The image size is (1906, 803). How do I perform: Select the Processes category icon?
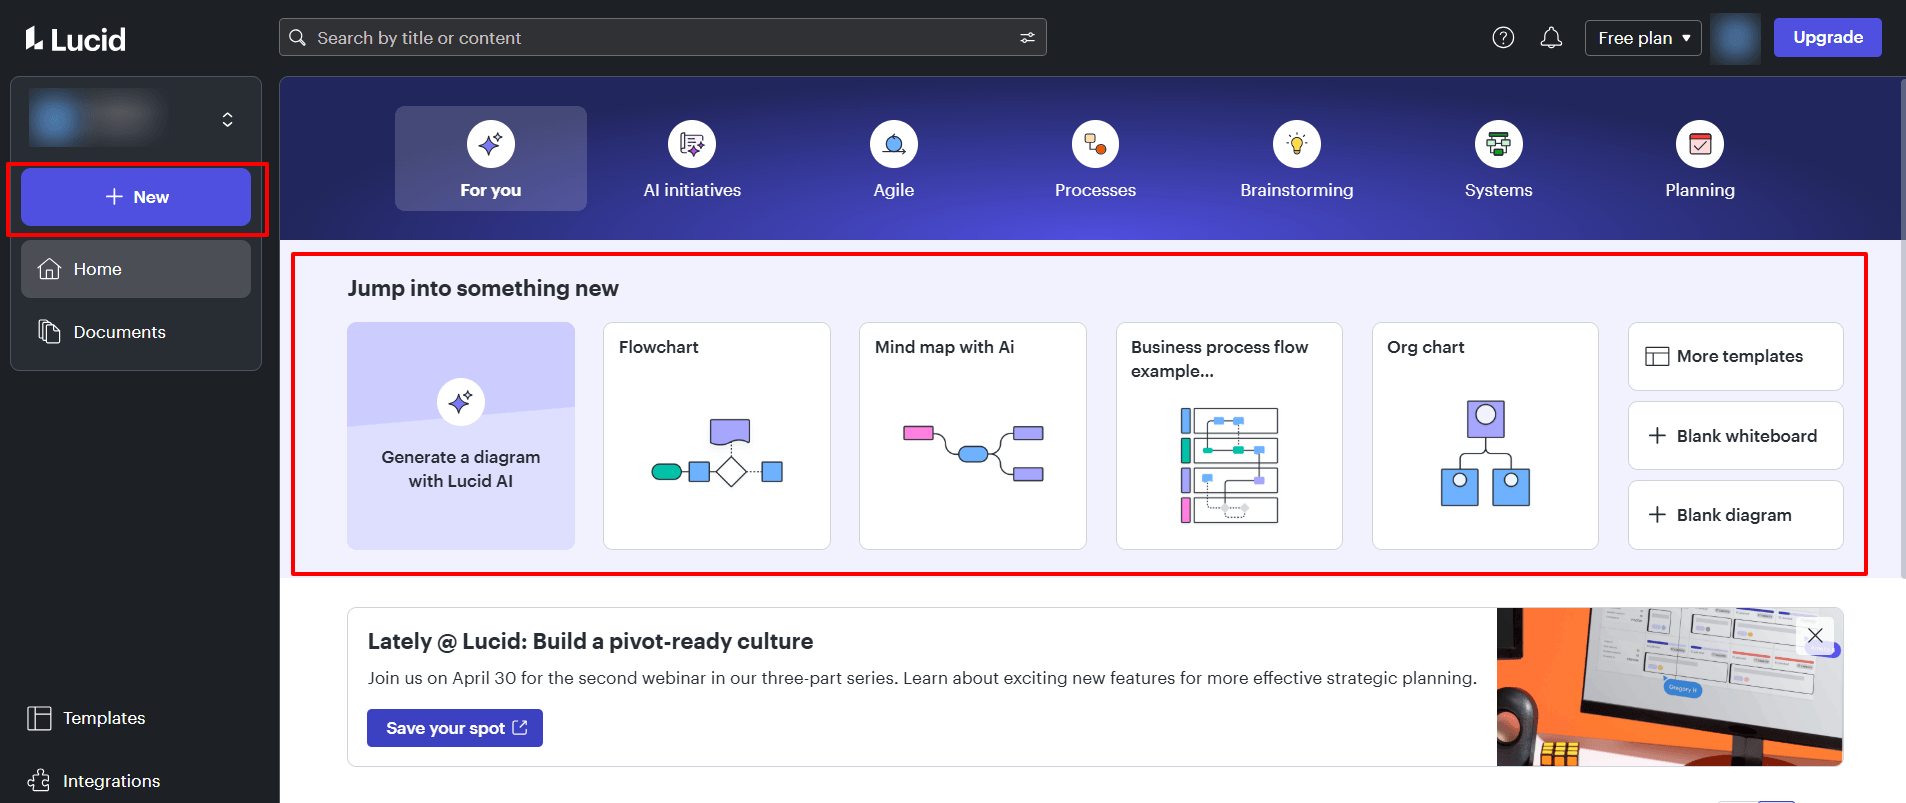(x=1095, y=145)
